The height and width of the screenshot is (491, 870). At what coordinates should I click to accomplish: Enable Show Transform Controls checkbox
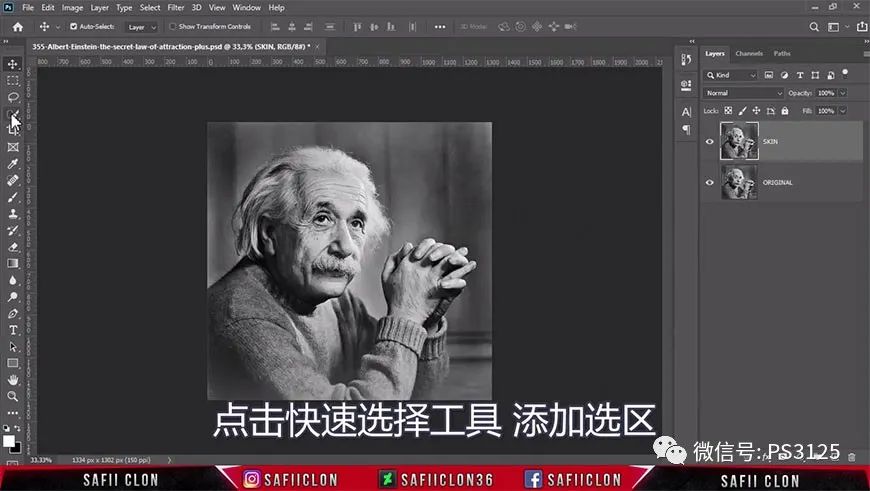(173, 27)
